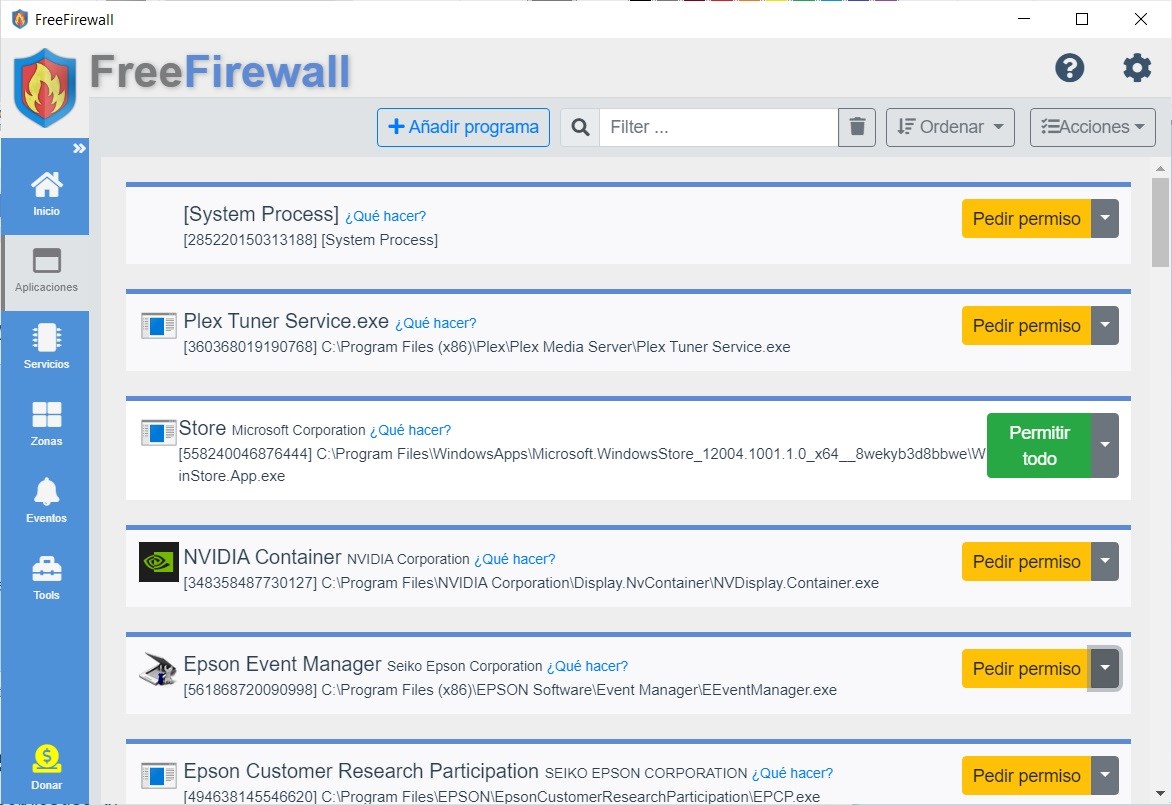Open permission dropdown arrow for Epson Event Manager

[x=1105, y=668]
